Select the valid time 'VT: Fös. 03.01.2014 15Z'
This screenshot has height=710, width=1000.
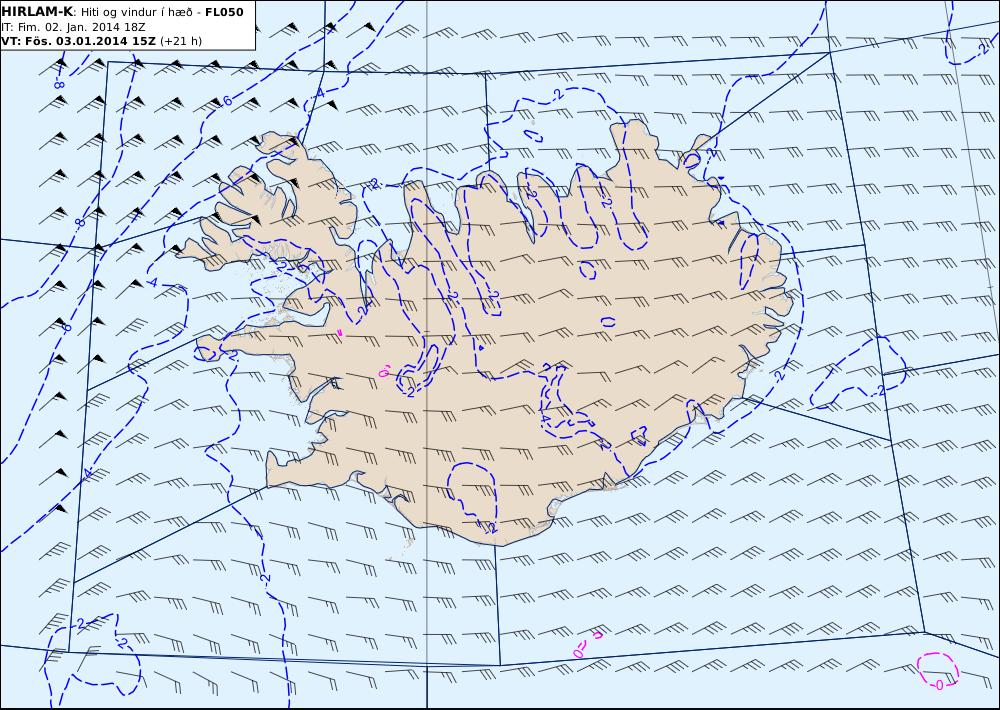[x=78, y=41]
